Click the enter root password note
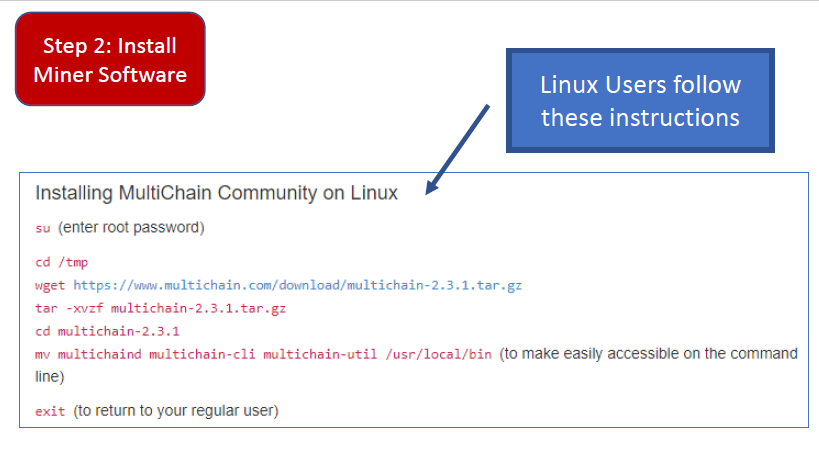819x453 pixels. coord(131,228)
